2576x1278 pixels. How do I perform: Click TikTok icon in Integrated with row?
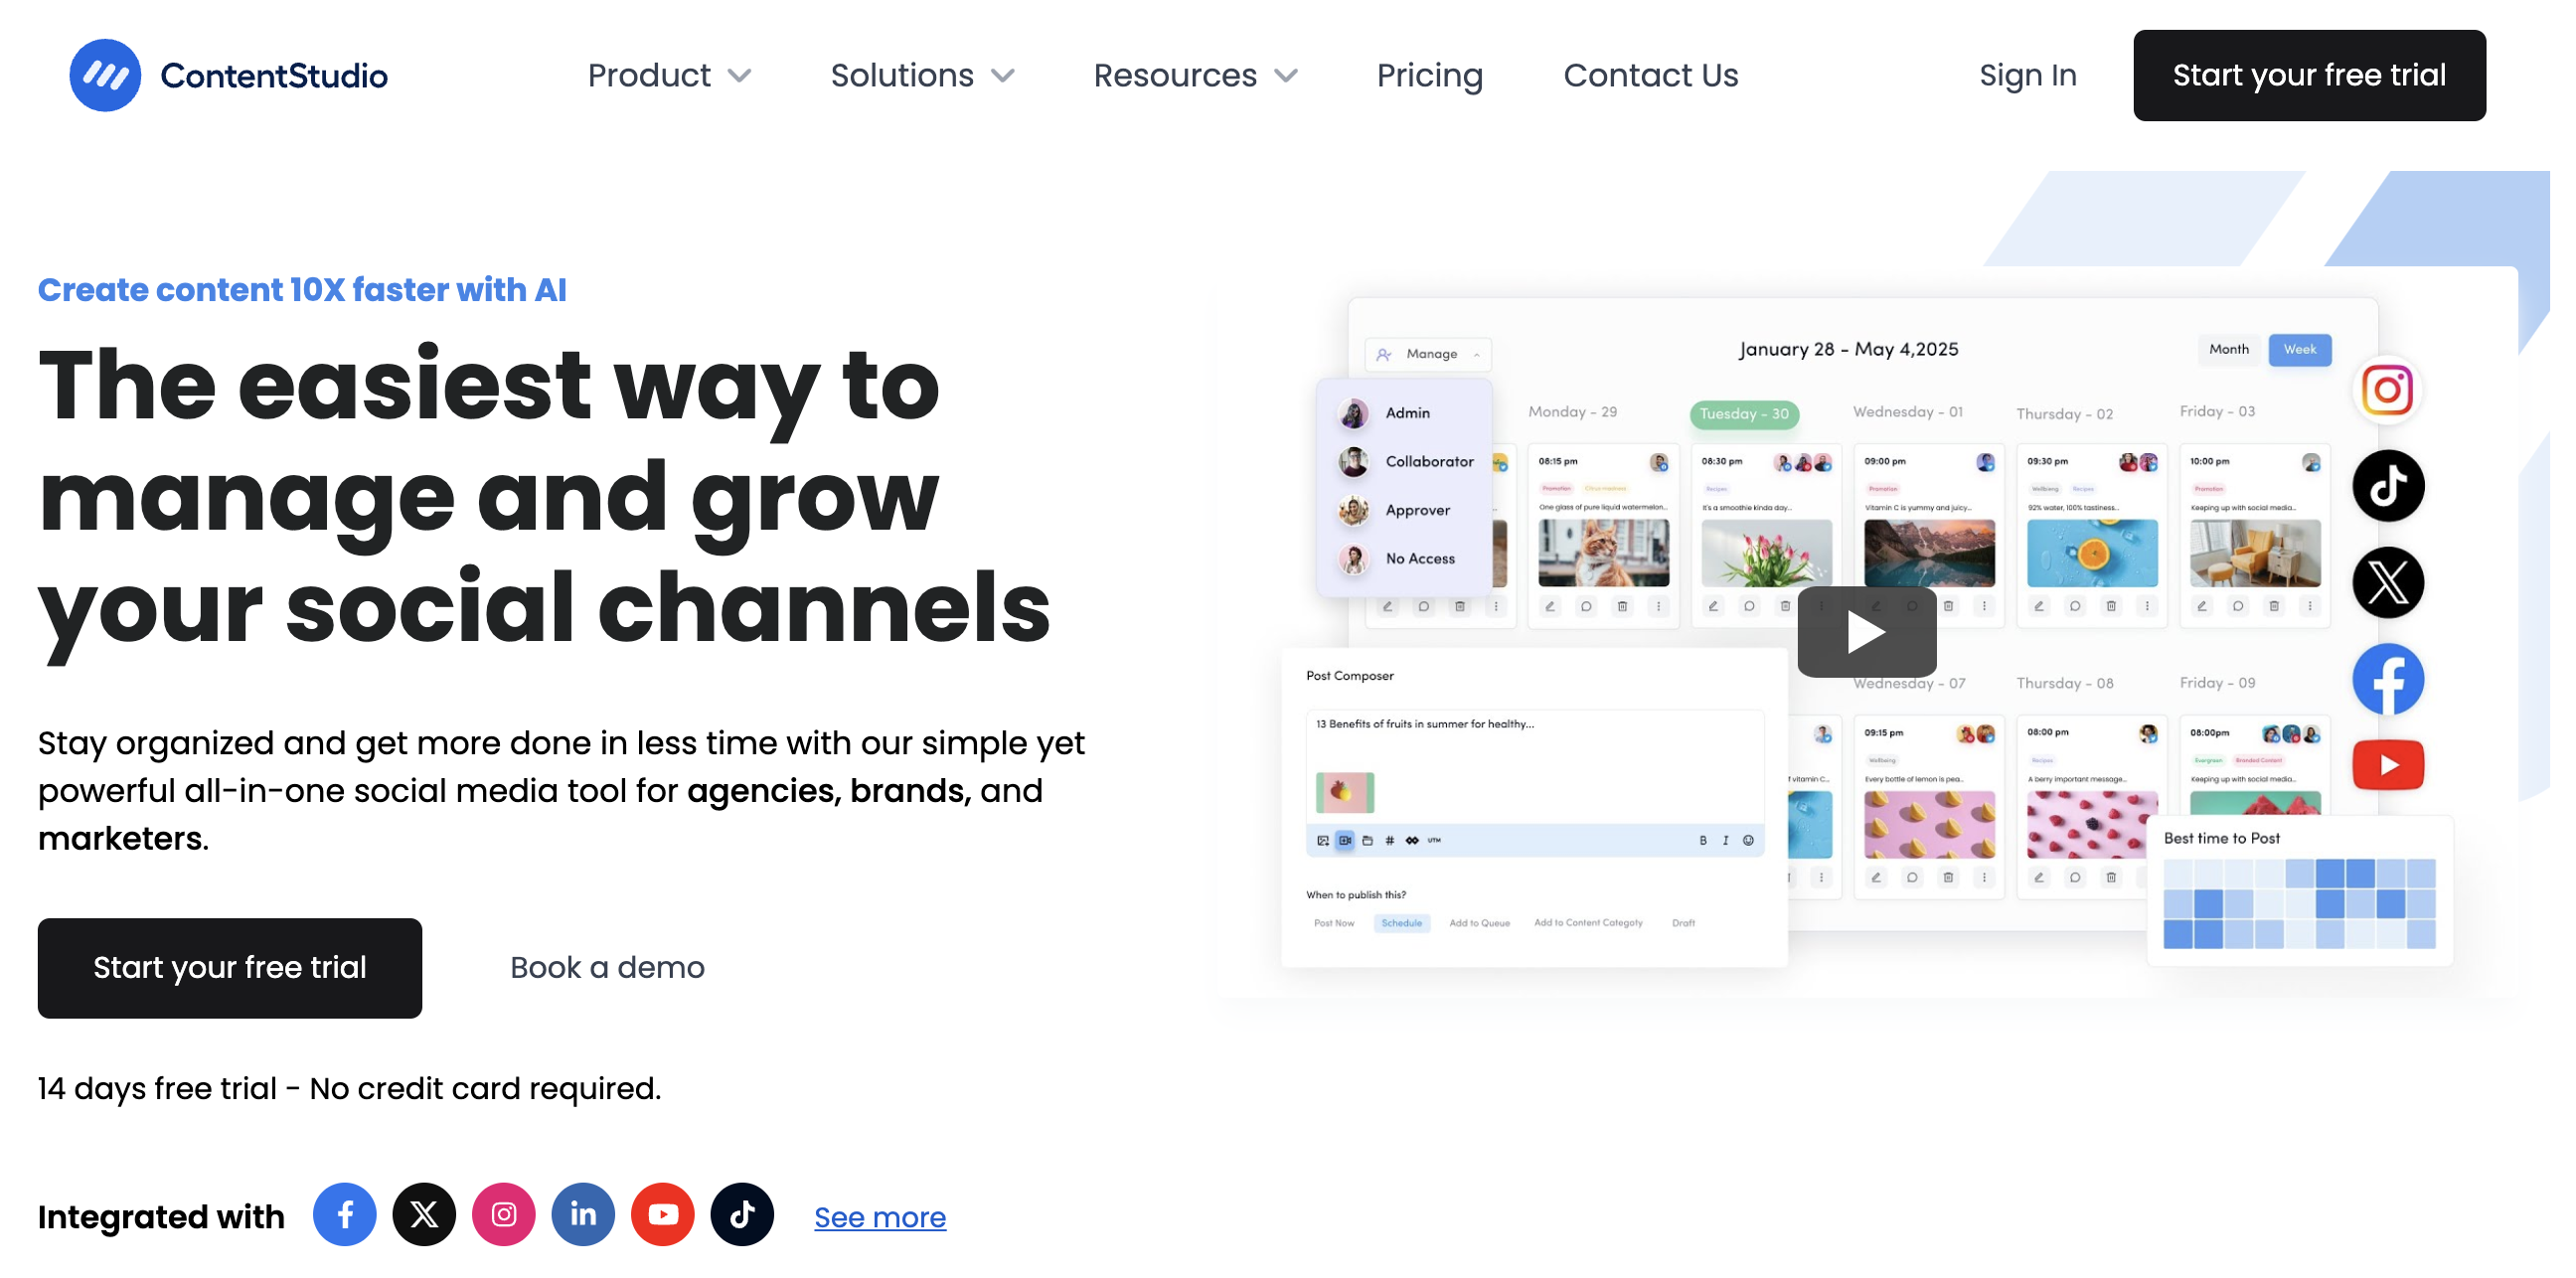coord(742,1214)
